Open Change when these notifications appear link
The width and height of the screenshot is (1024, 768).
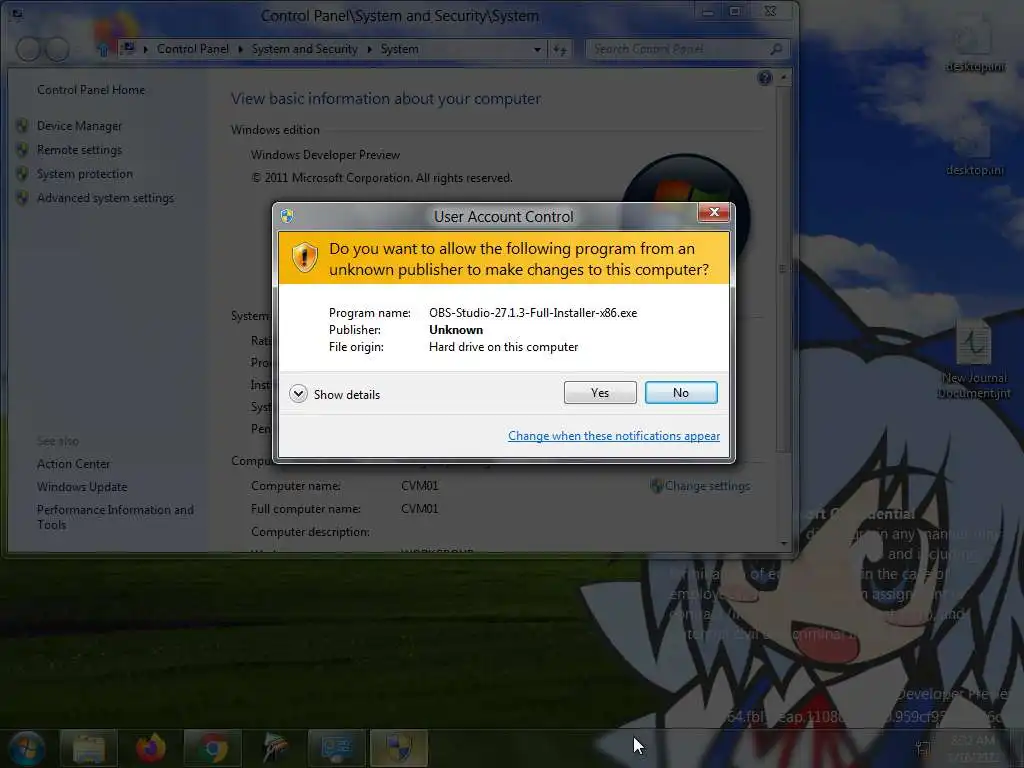point(613,436)
